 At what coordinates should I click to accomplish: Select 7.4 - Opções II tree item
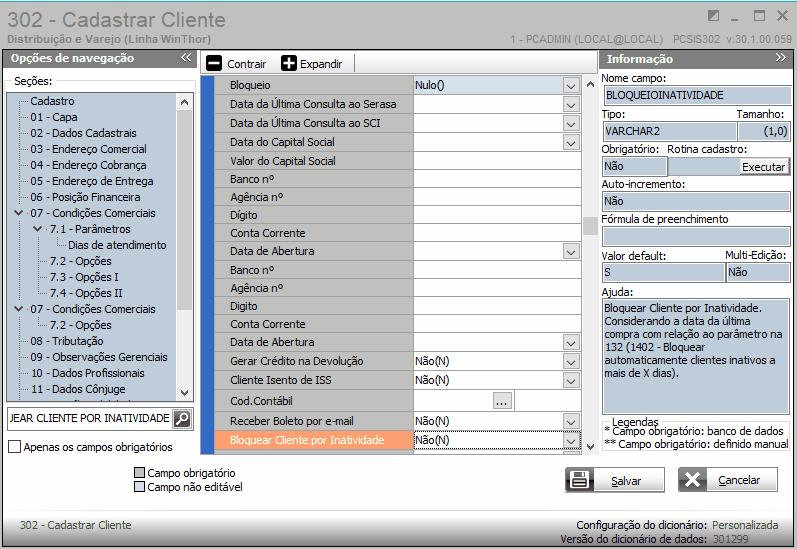pos(86,293)
